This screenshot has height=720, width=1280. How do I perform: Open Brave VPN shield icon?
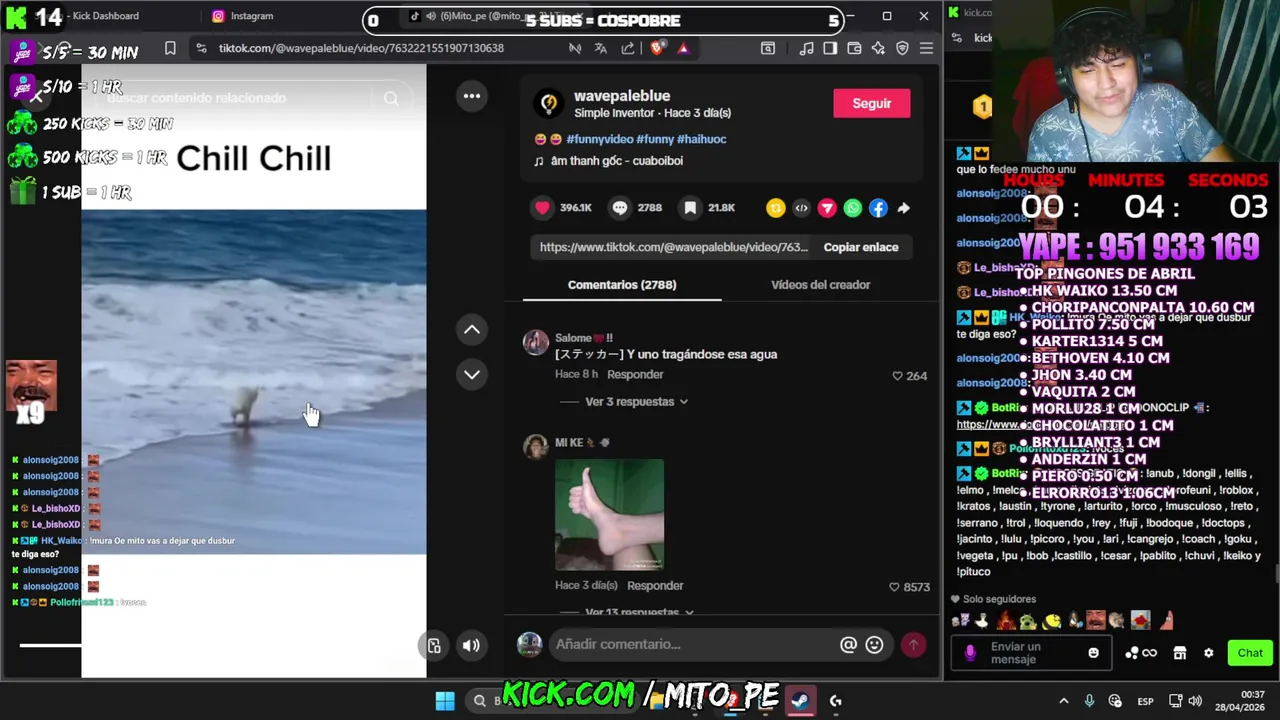pyautogui.click(x=902, y=48)
